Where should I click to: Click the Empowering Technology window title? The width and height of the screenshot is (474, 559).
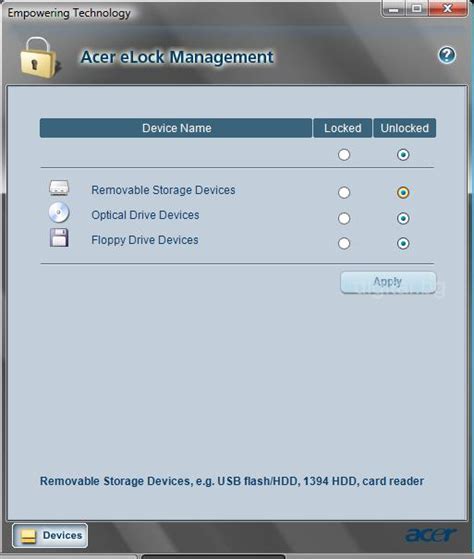[x=69, y=13]
